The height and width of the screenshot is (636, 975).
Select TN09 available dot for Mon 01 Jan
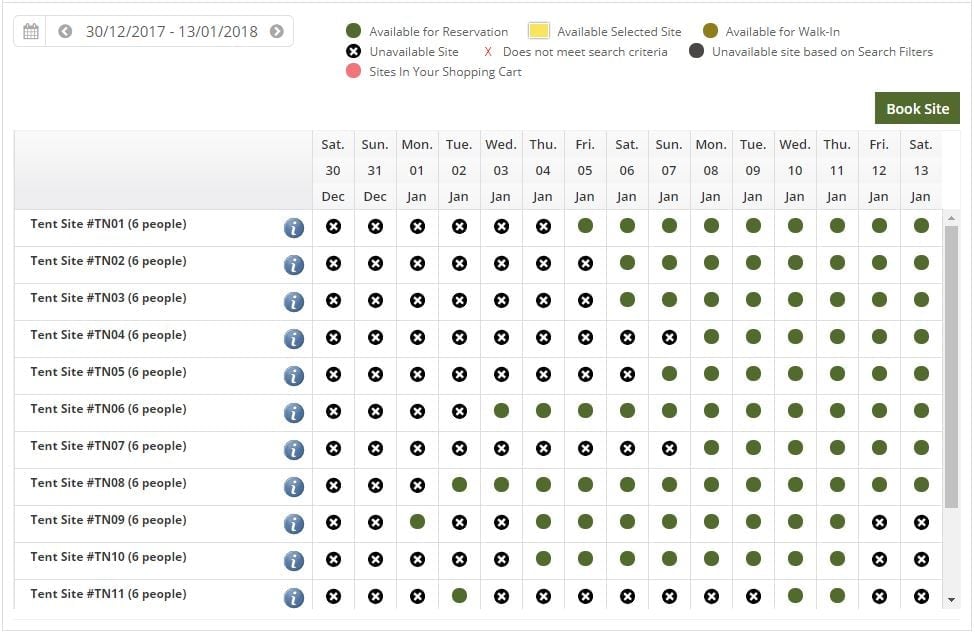pos(417,522)
